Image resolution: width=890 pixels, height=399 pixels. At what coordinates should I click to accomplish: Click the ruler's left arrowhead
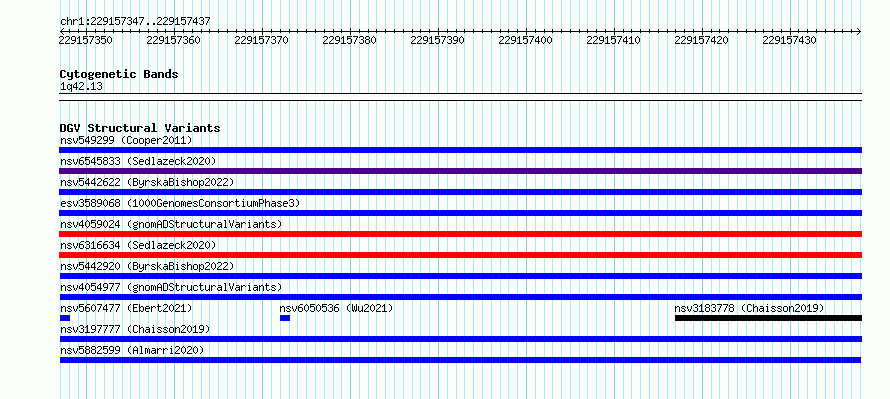point(62,31)
